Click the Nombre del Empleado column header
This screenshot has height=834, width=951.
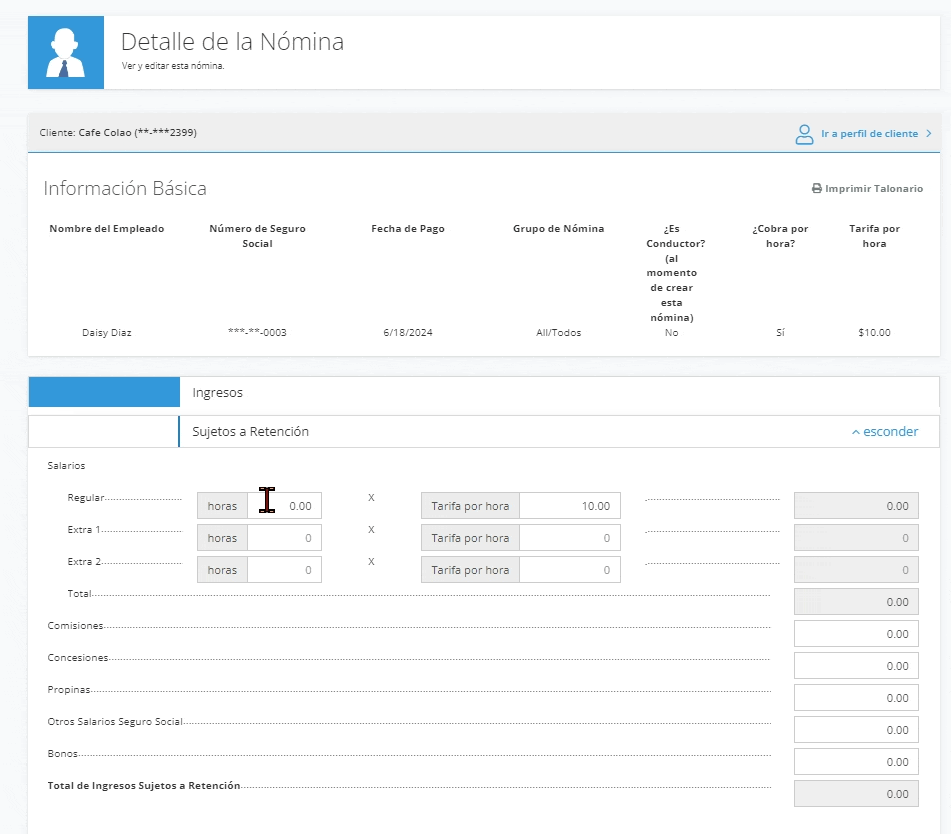coord(107,229)
